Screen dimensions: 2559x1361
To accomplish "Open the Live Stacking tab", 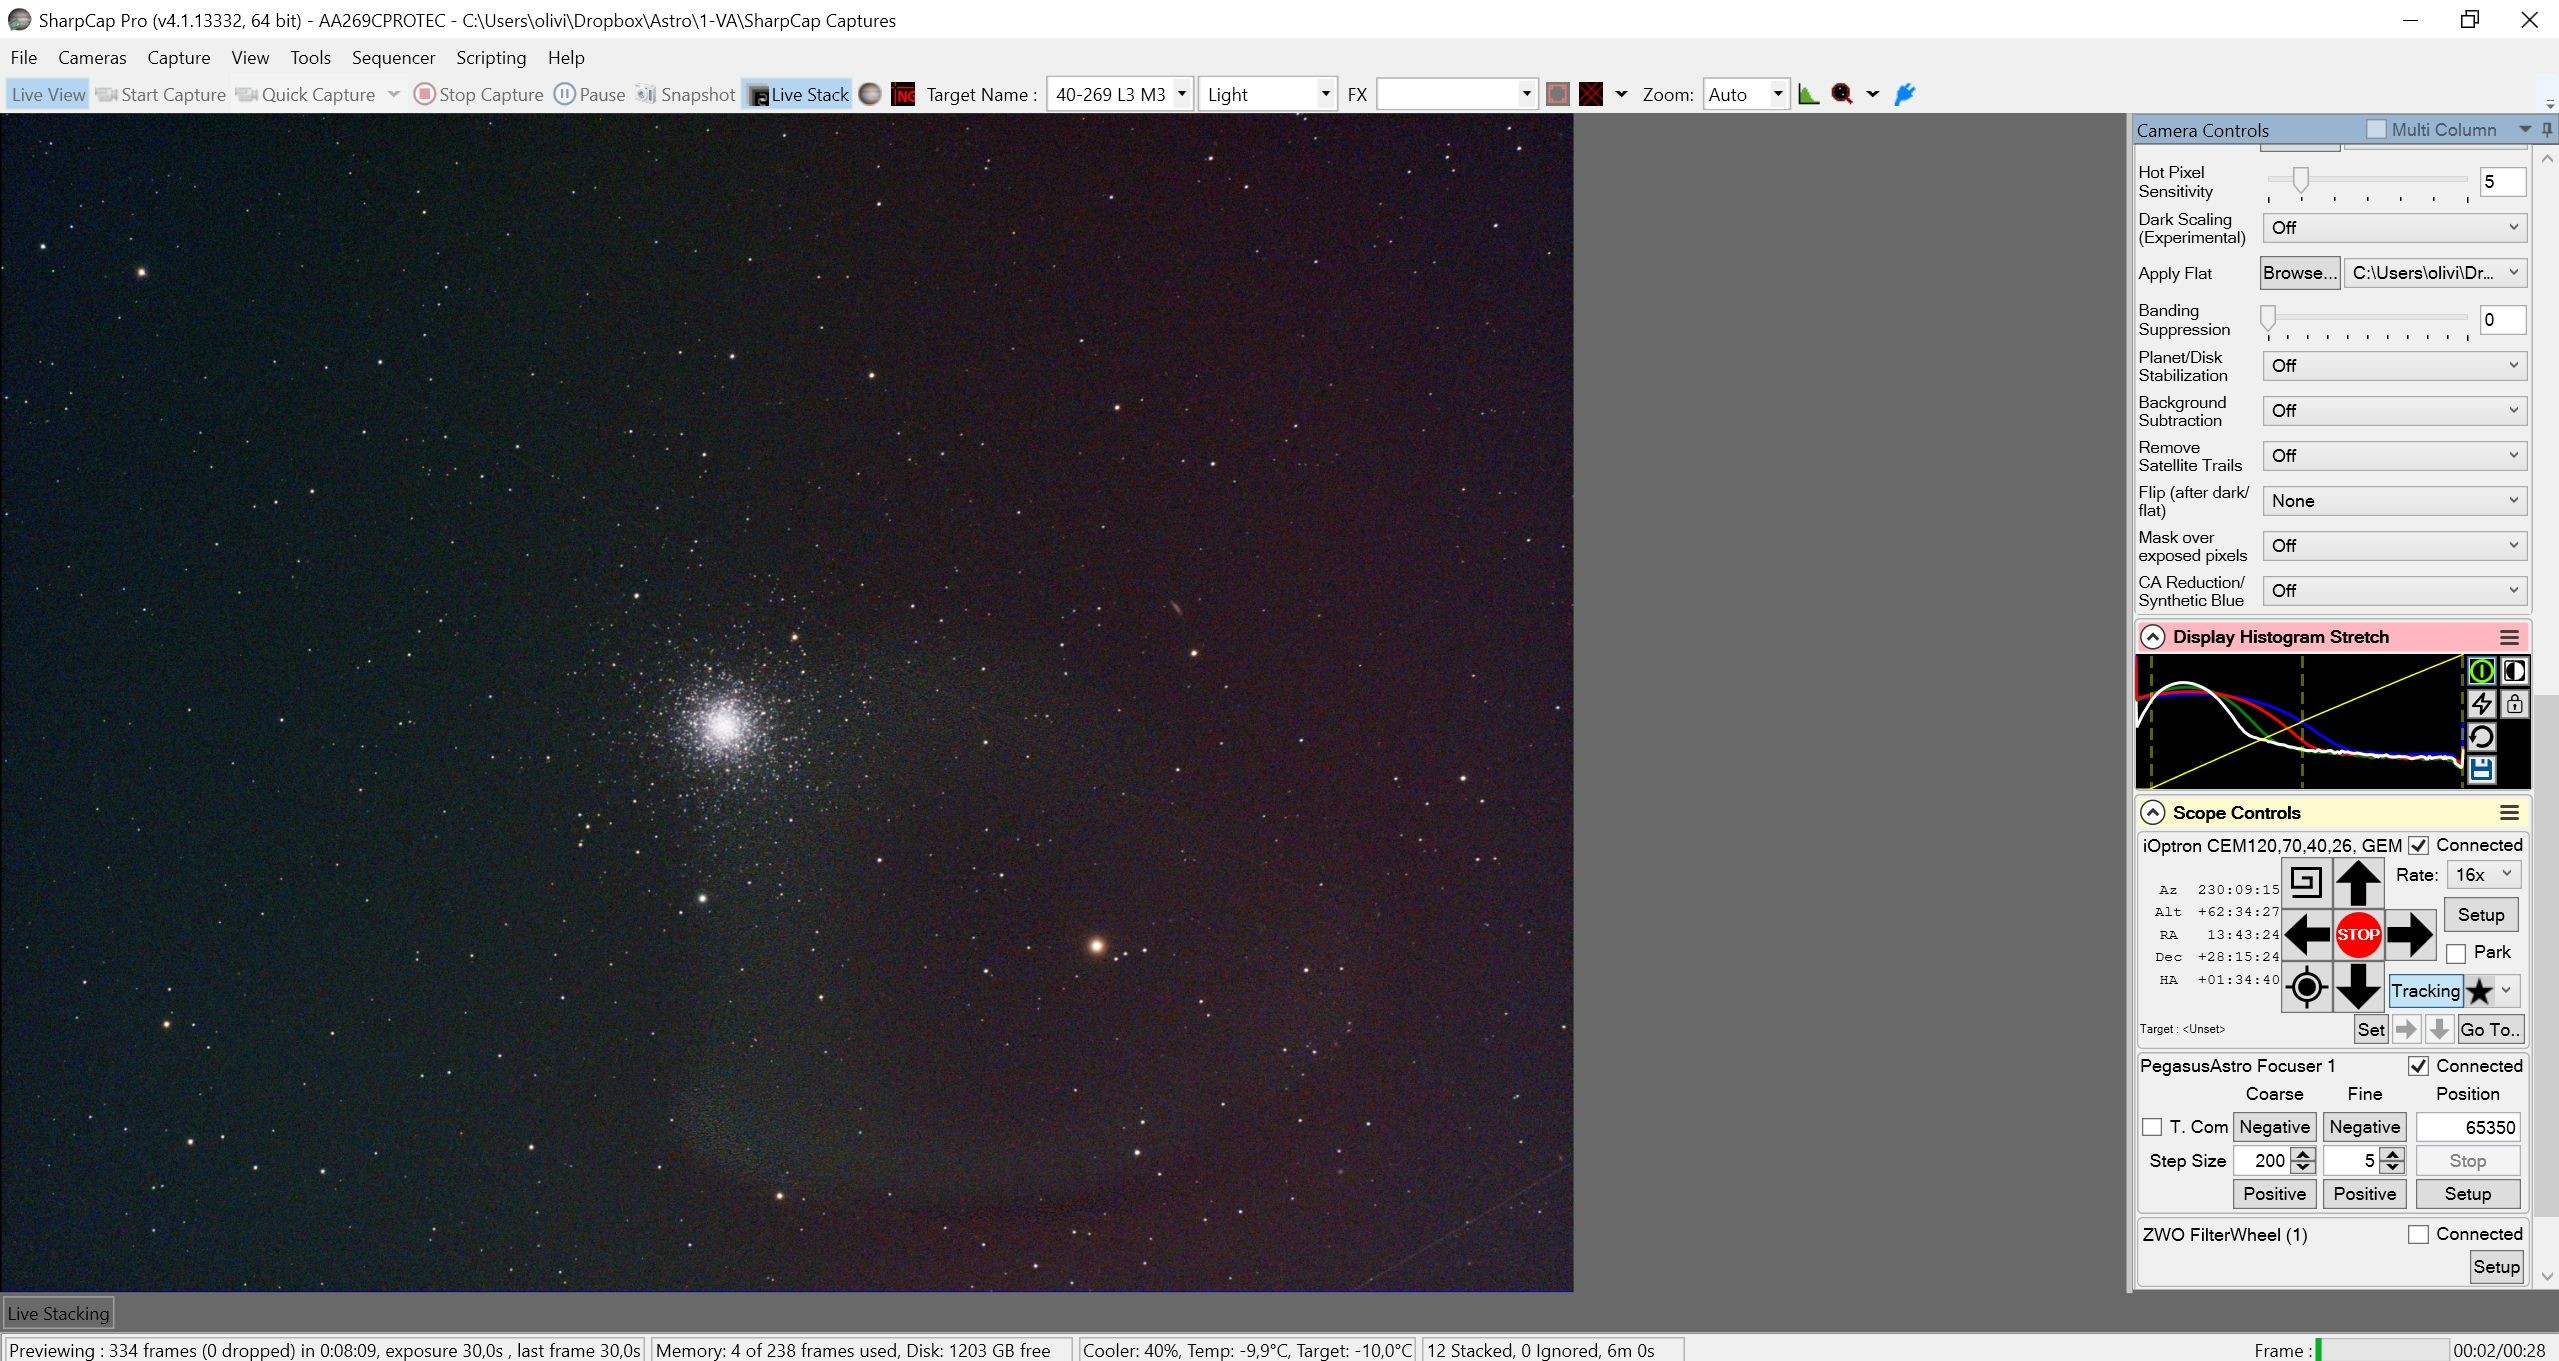I will pyautogui.click(x=58, y=1313).
